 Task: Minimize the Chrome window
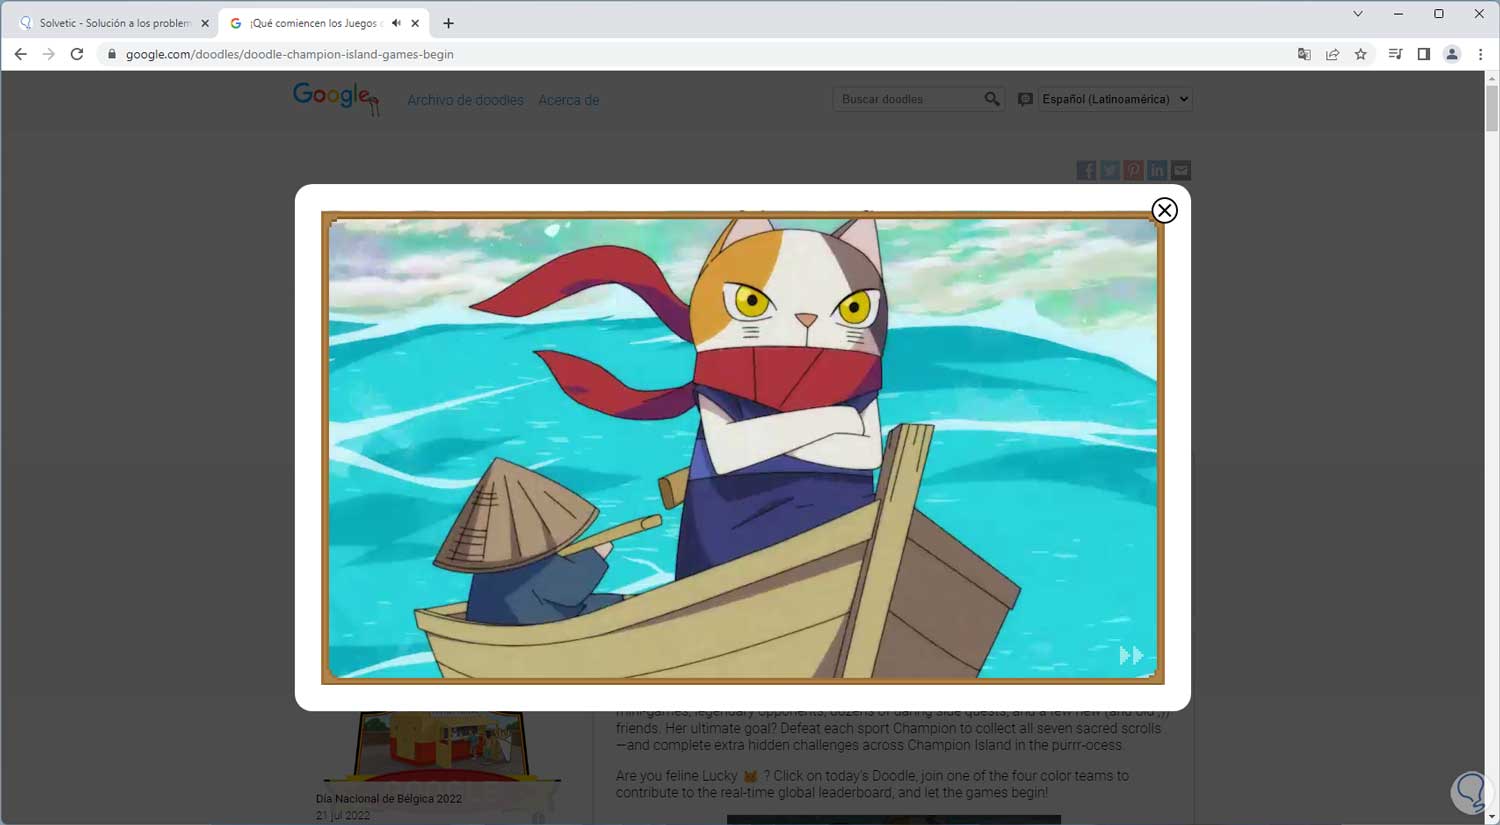point(1398,14)
